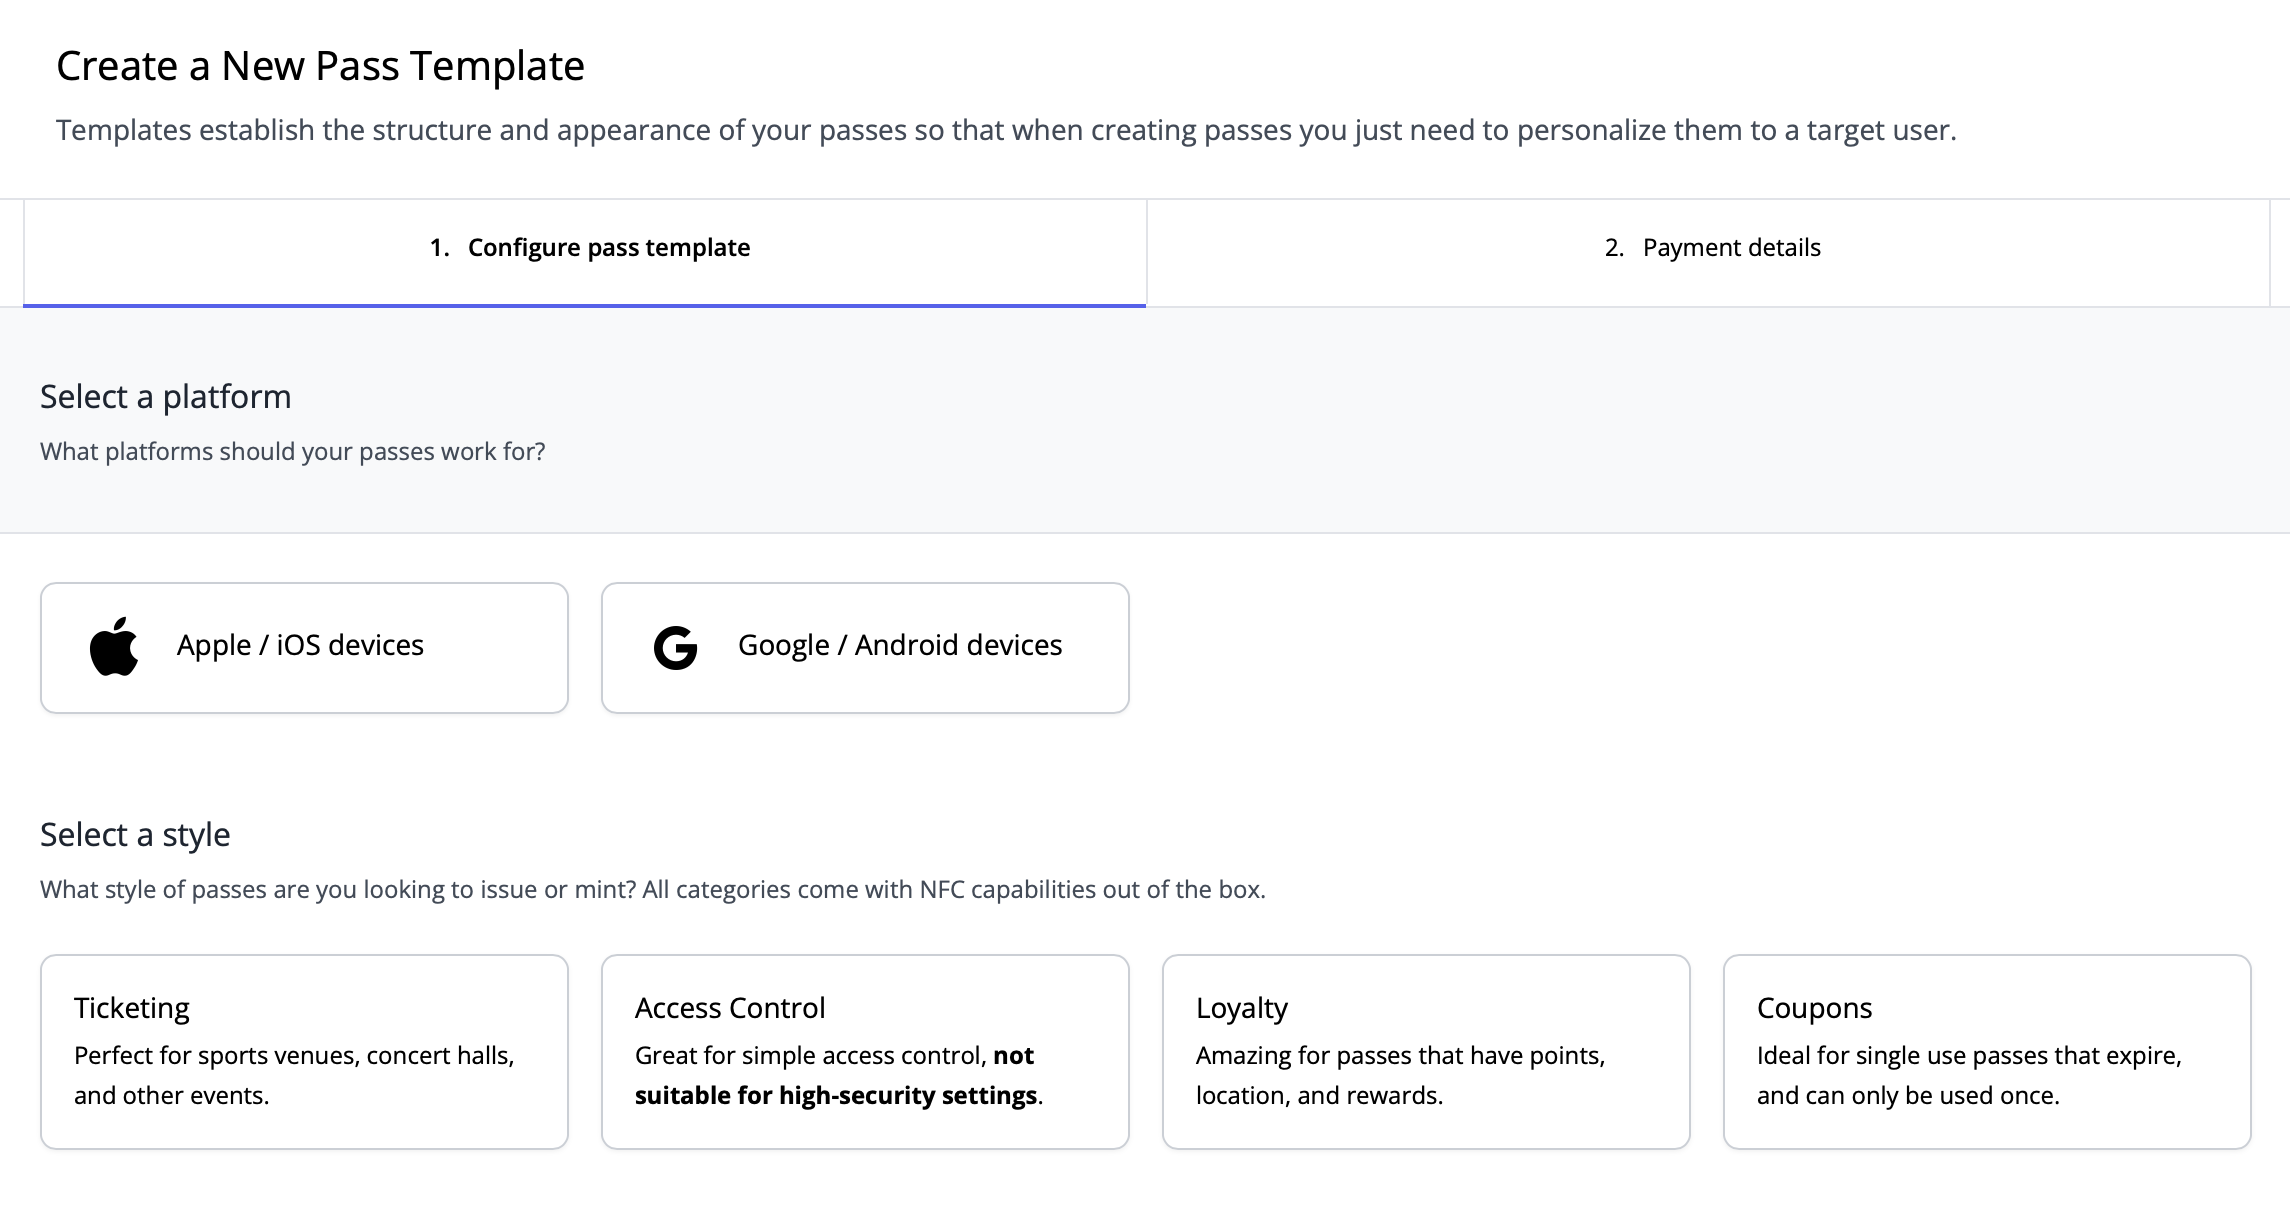Image resolution: width=2290 pixels, height=1210 pixels.
Task: Click the templates explanation subtitle text
Action: pyautogui.click(x=1005, y=131)
